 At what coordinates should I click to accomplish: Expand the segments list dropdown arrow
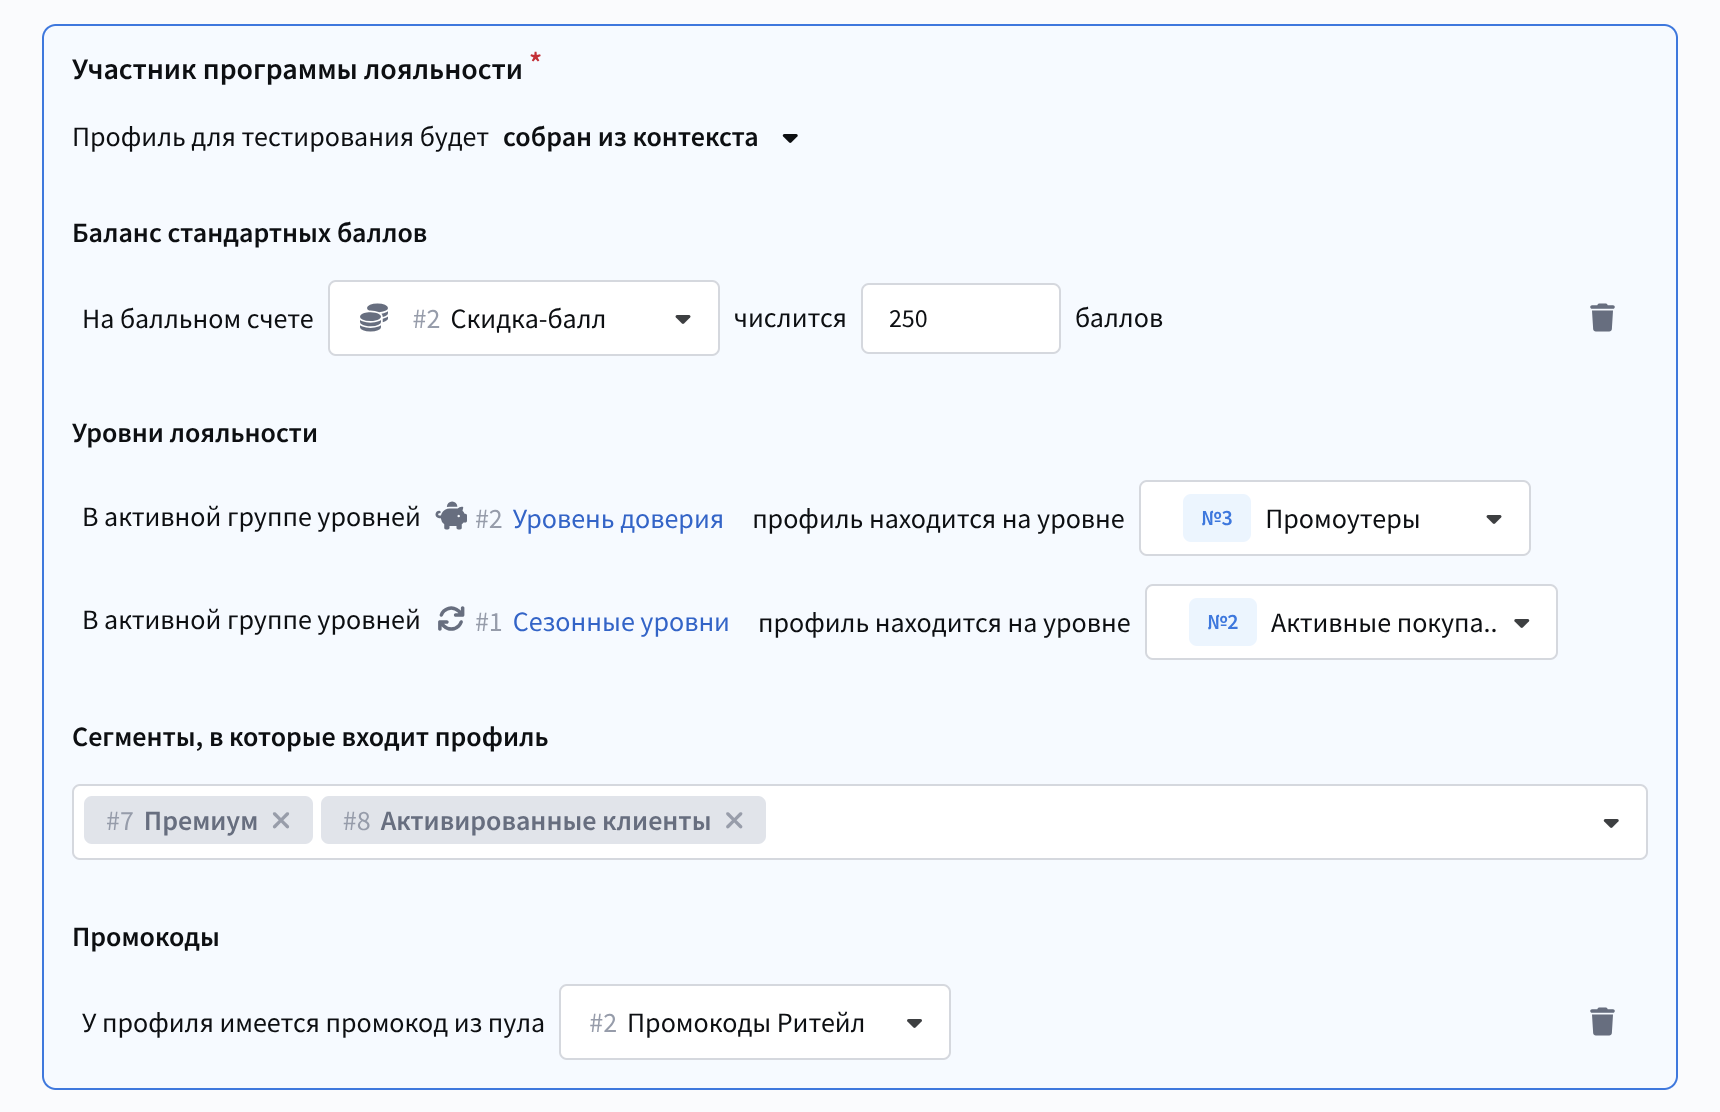1610,823
